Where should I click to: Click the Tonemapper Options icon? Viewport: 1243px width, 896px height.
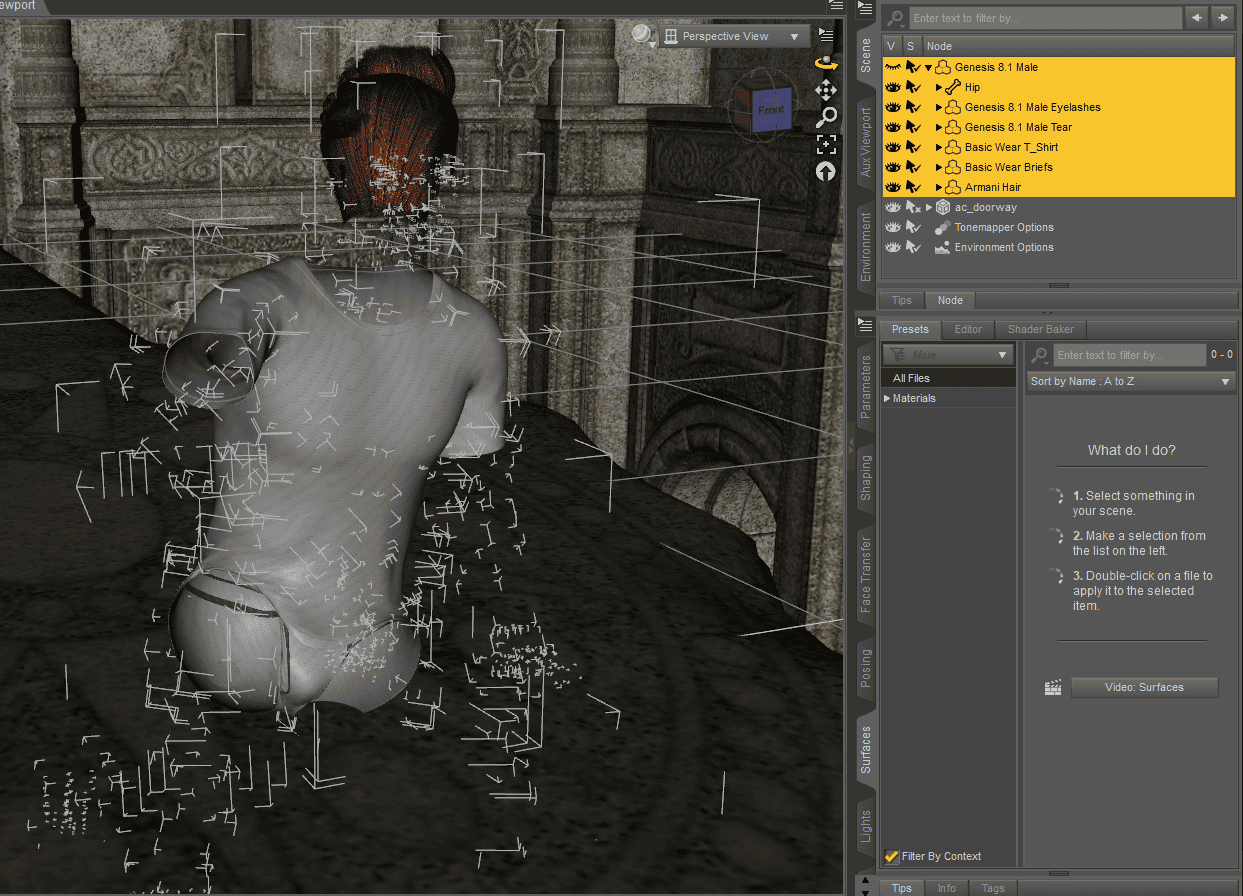tap(941, 227)
